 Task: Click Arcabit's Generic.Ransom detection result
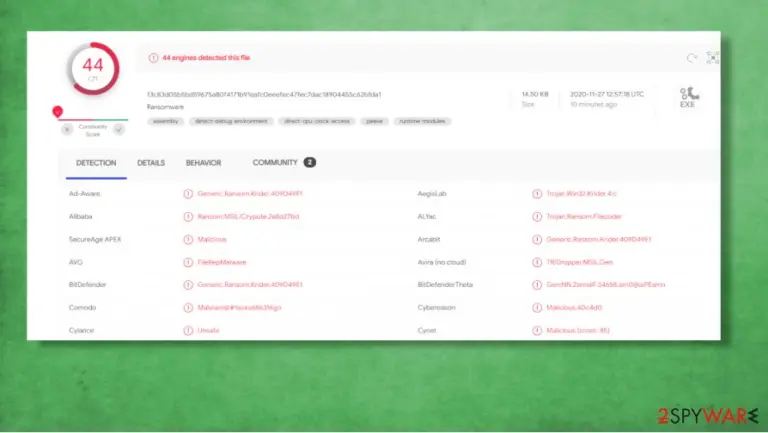599,240
